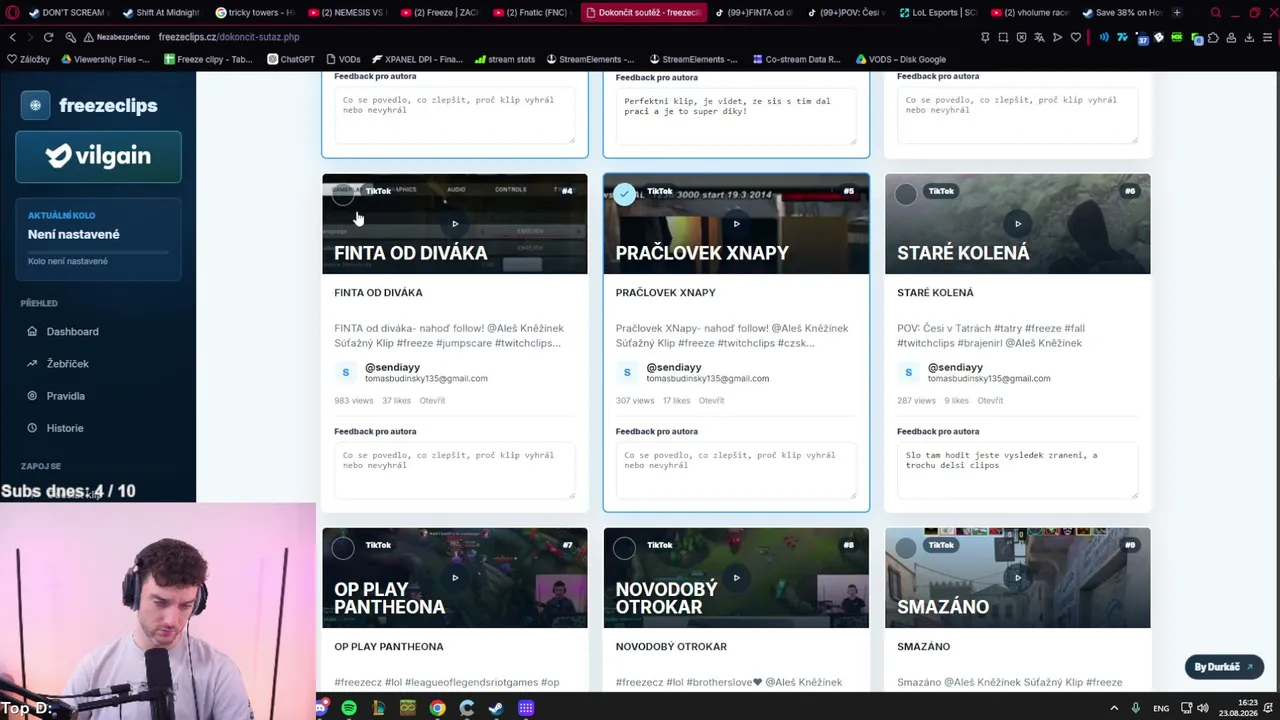The height and width of the screenshot is (720, 1280).
Task: Edit the feedback text under STARÉ KOLENÁ
Action: 1017,470
